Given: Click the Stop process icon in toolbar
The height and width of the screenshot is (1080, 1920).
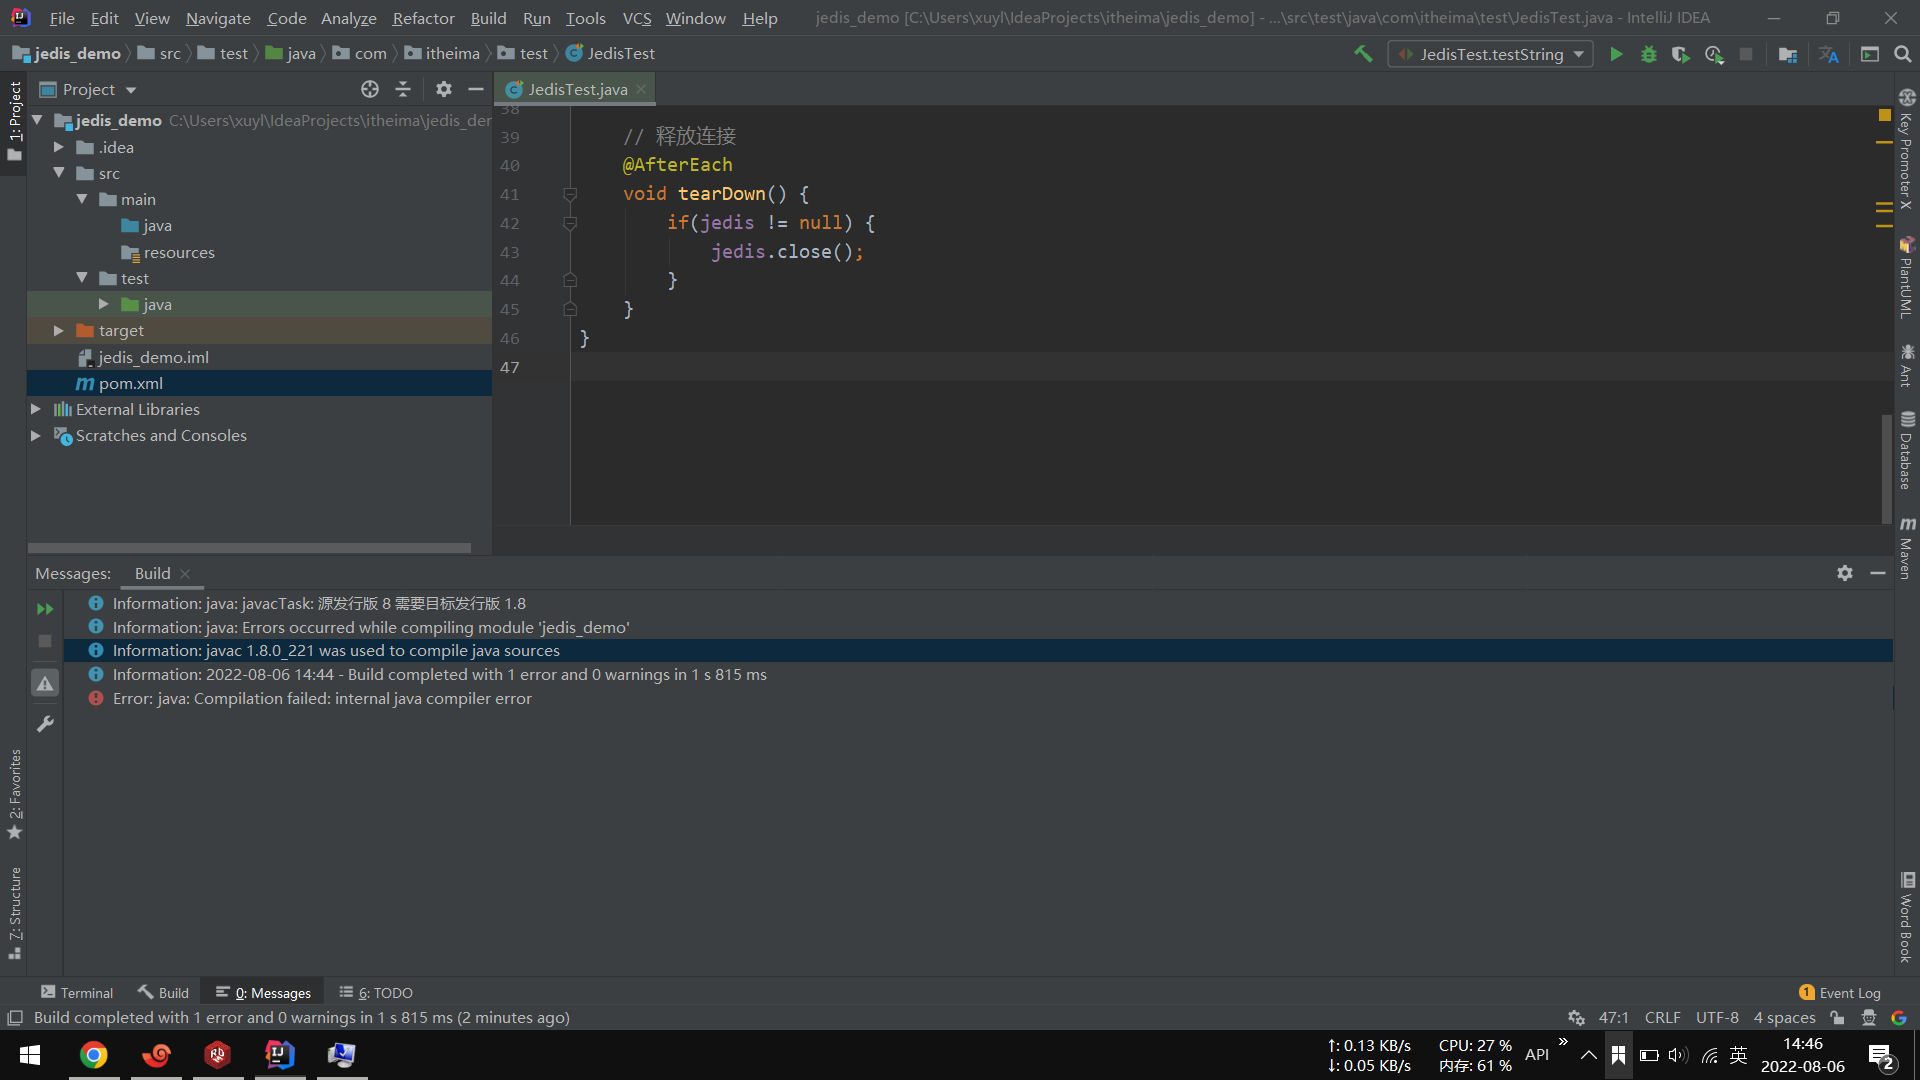Looking at the screenshot, I should (1746, 54).
